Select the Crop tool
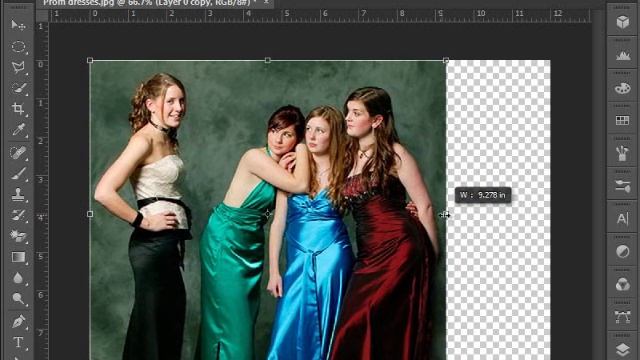640x360 pixels. (x=18, y=109)
